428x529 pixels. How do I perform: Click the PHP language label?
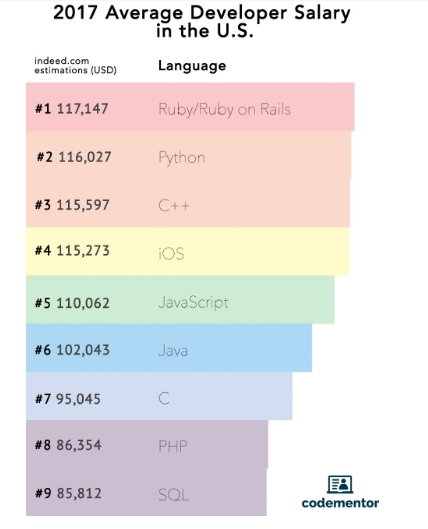pos(173,446)
